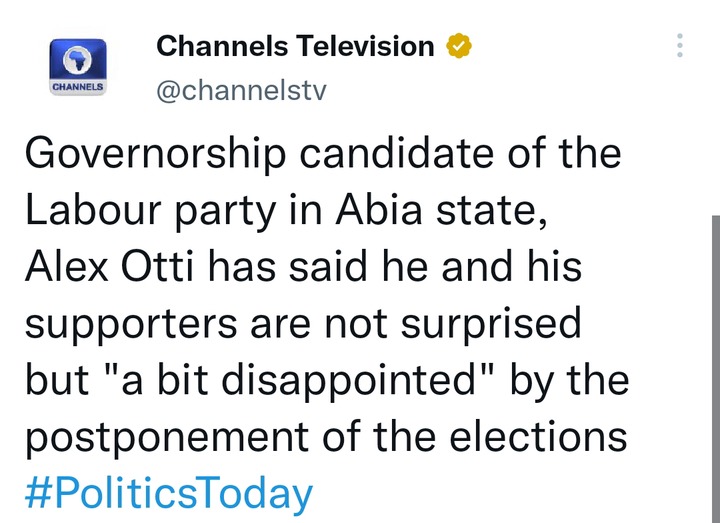This screenshot has height=523, width=720.
Task: Click the tweet text to open details
Action: point(327,295)
